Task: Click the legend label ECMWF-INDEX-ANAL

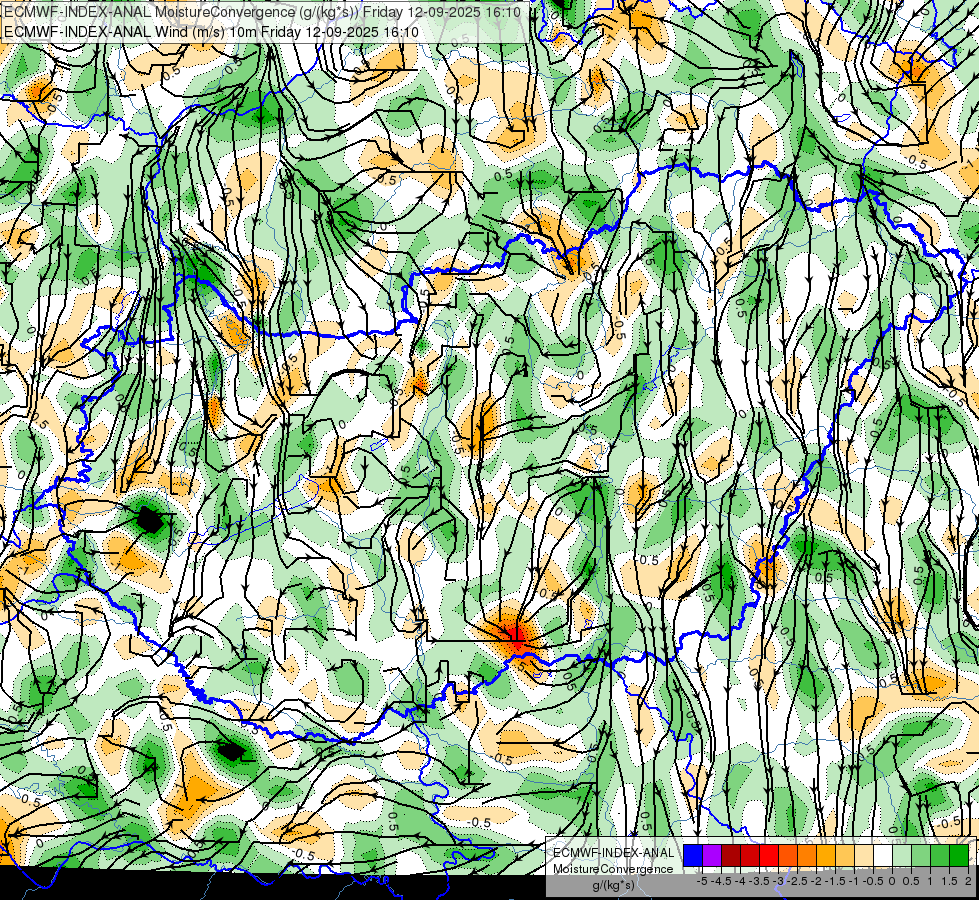Action: pyautogui.click(x=614, y=853)
